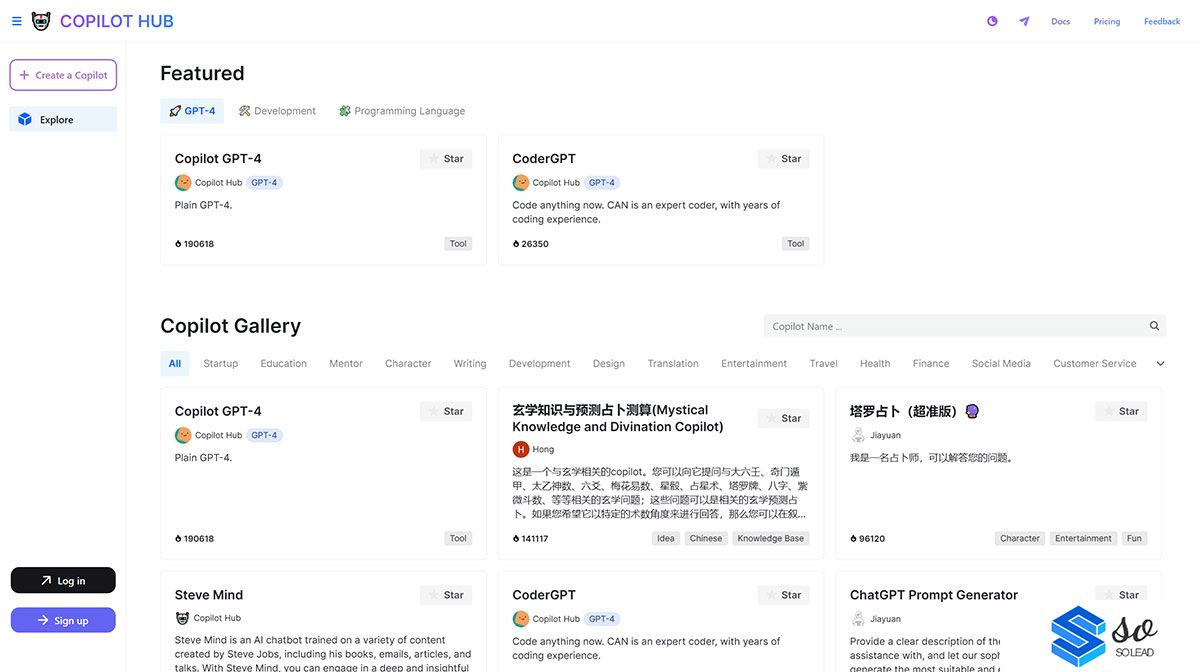Open the Feedback link
The width and height of the screenshot is (1200, 672).
(x=1162, y=21)
